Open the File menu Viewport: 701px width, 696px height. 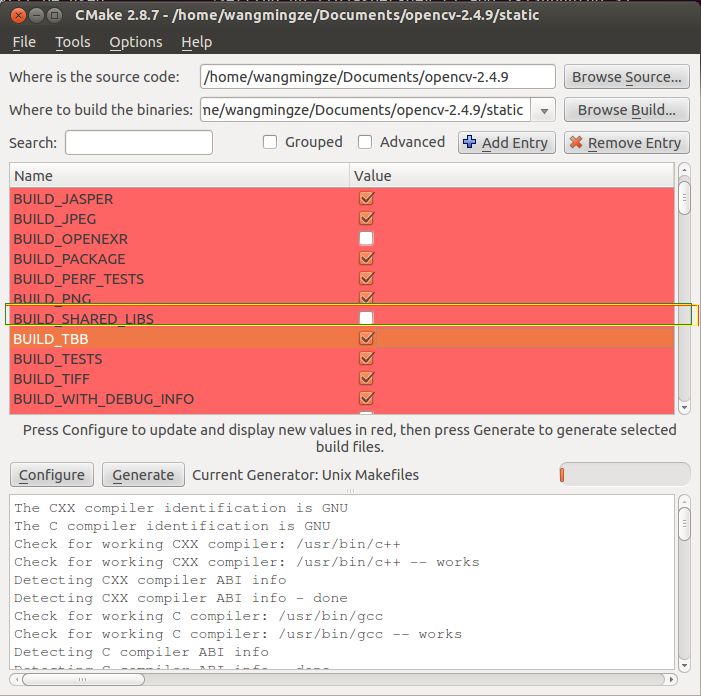(24, 42)
